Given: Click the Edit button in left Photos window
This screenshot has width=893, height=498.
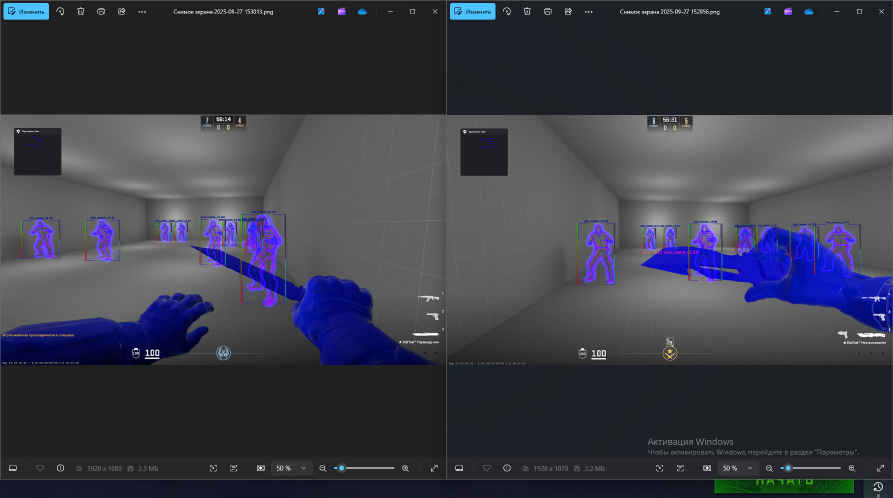Looking at the screenshot, I should pyautogui.click(x=26, y=11).
